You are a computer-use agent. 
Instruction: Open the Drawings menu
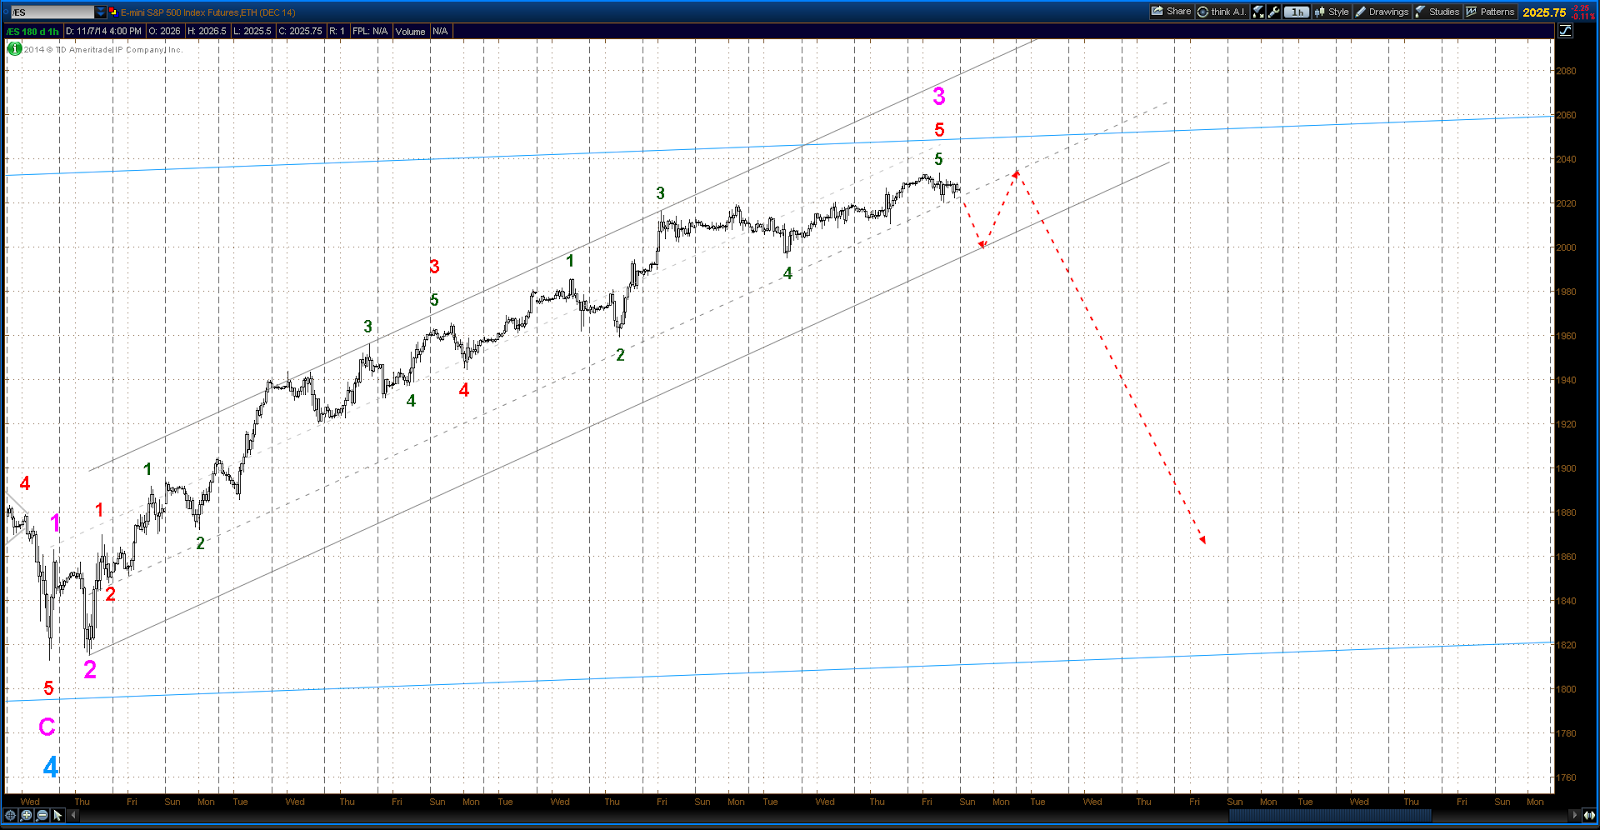pos(1382,12)
